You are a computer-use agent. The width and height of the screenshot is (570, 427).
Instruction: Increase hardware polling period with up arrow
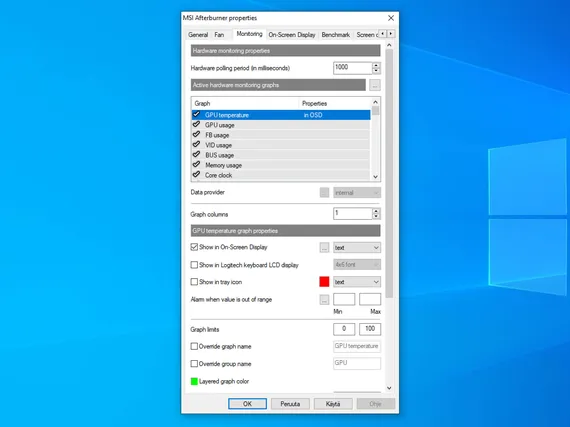376,65
